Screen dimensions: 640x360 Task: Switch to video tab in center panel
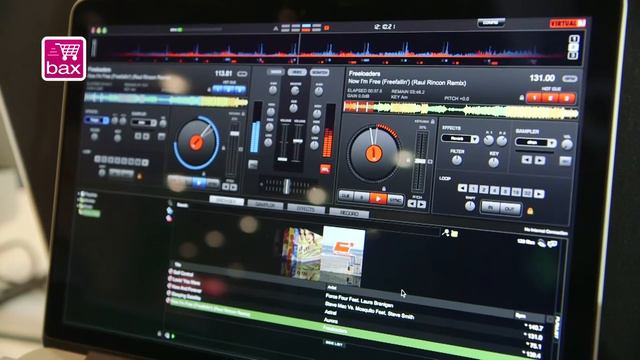pyautogui.click(x=297, y=72)
